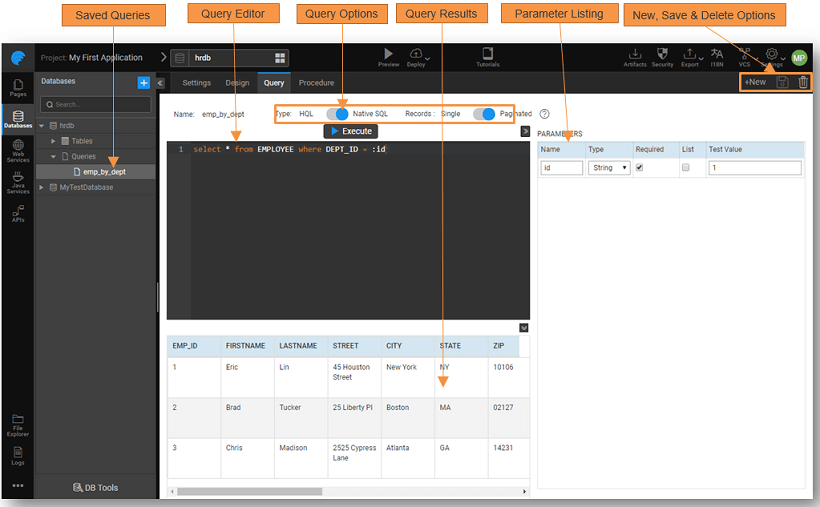Switch to the Design tab
This screenshot has width=820, height=507.
coord(237,83)
